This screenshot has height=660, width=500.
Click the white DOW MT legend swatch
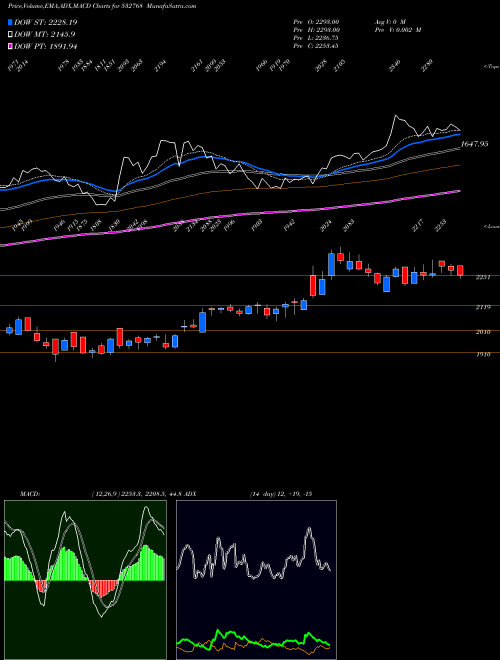[x=11, y=34]
